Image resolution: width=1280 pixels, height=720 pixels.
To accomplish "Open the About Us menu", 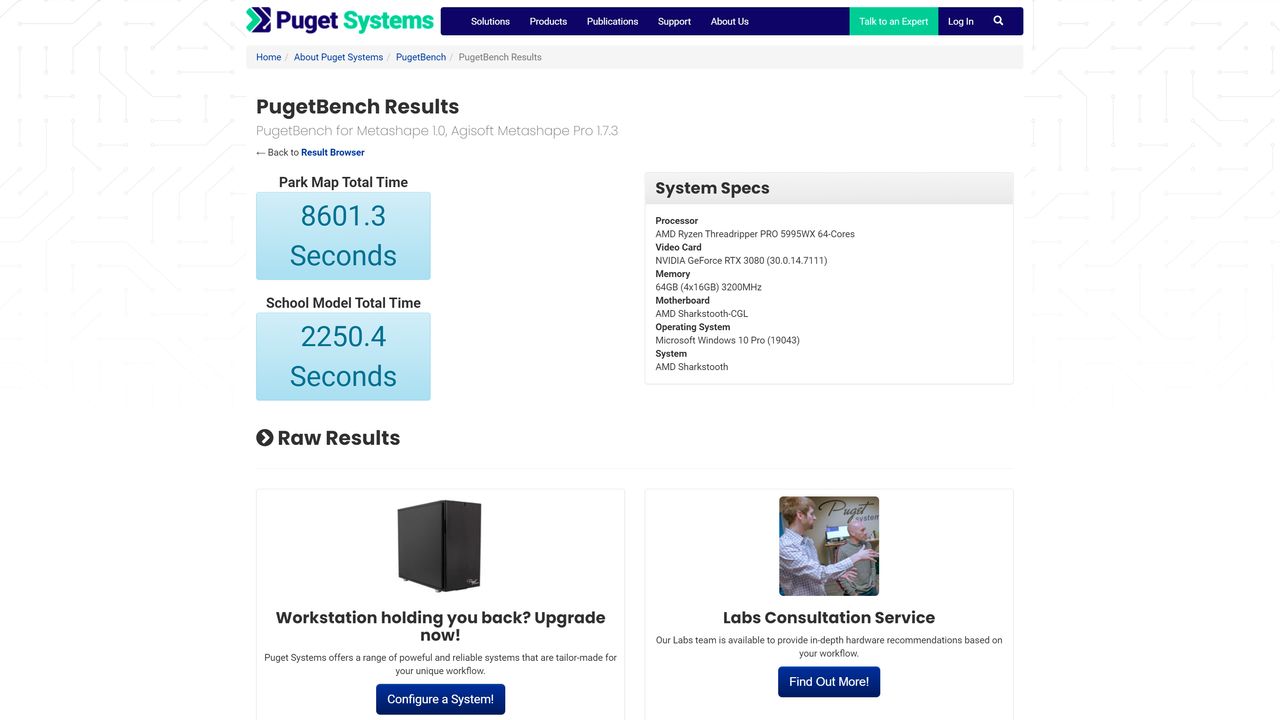I will point(729,21).
